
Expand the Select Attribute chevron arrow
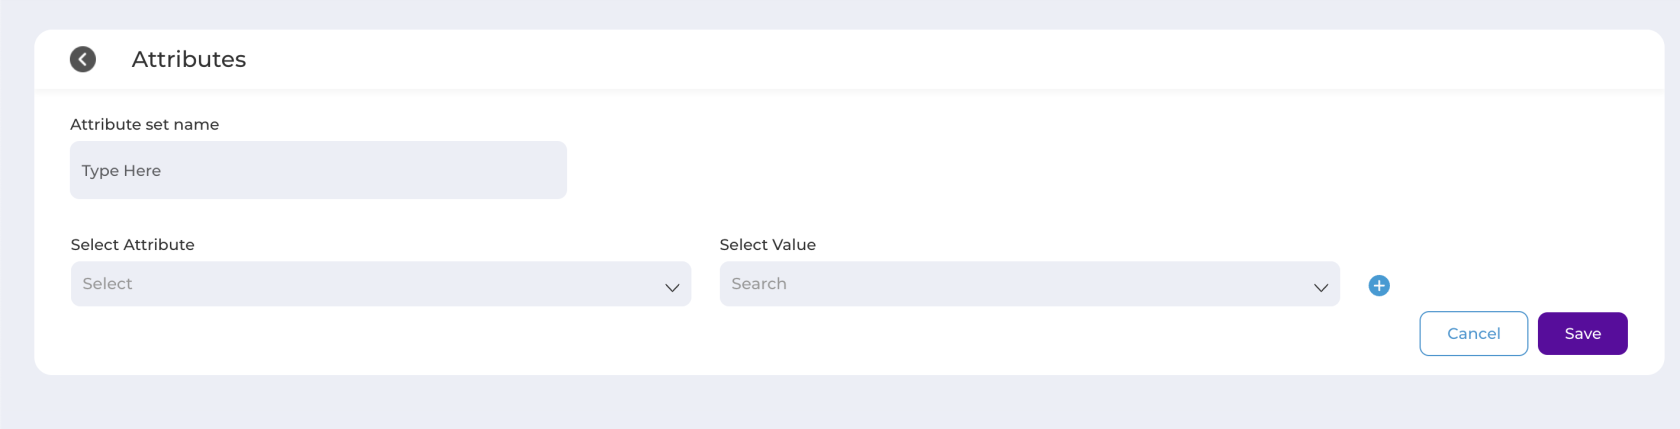click(672, 288)
